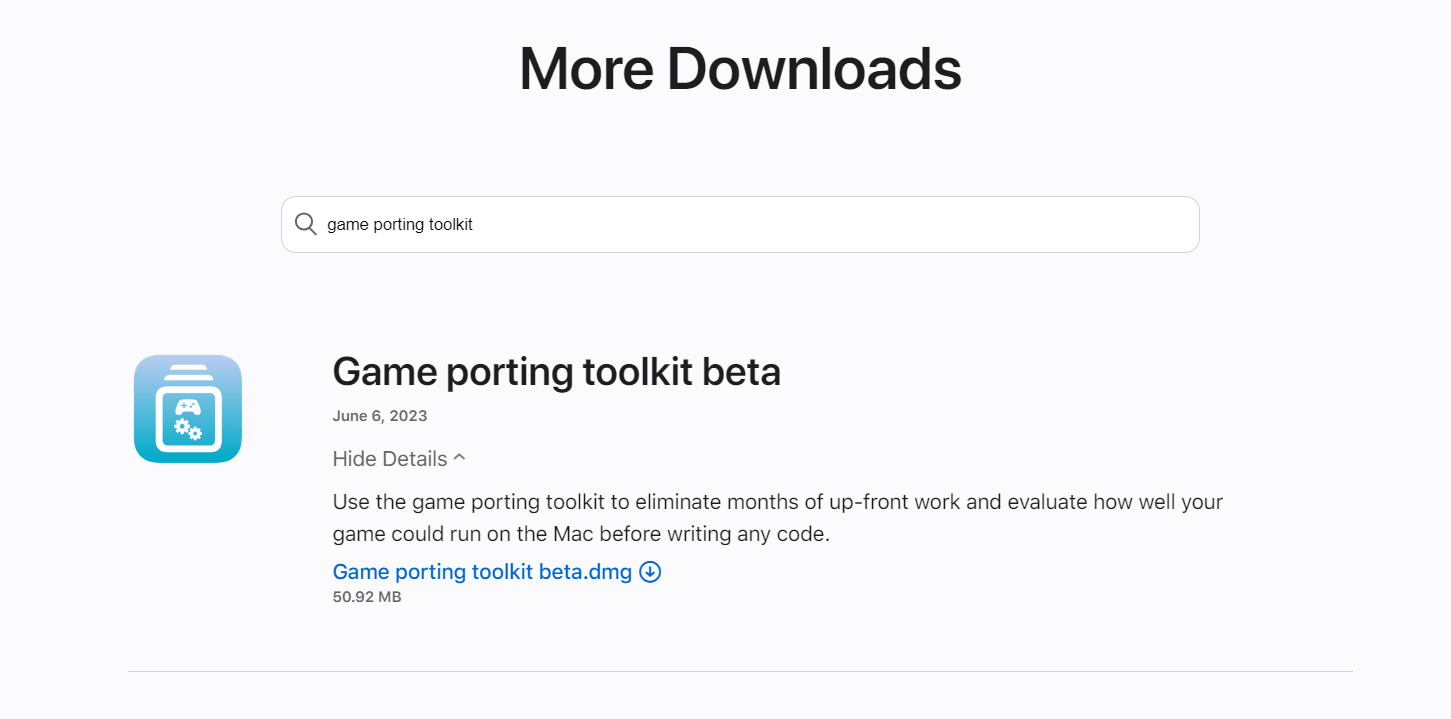
Task: Click inside the search input field
Action: pos(700,224)
